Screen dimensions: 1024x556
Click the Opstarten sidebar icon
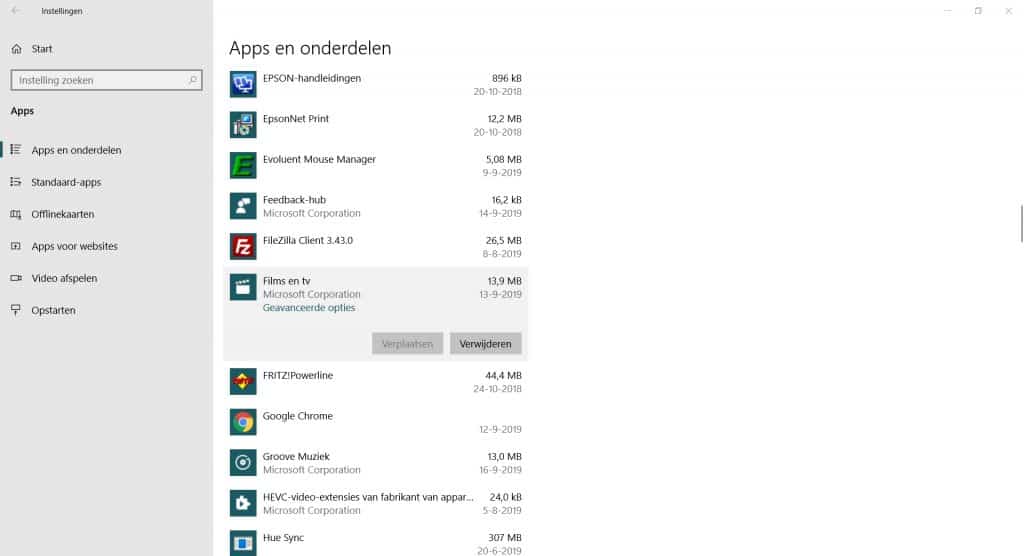pyautogui.click(x=16, y=310)
